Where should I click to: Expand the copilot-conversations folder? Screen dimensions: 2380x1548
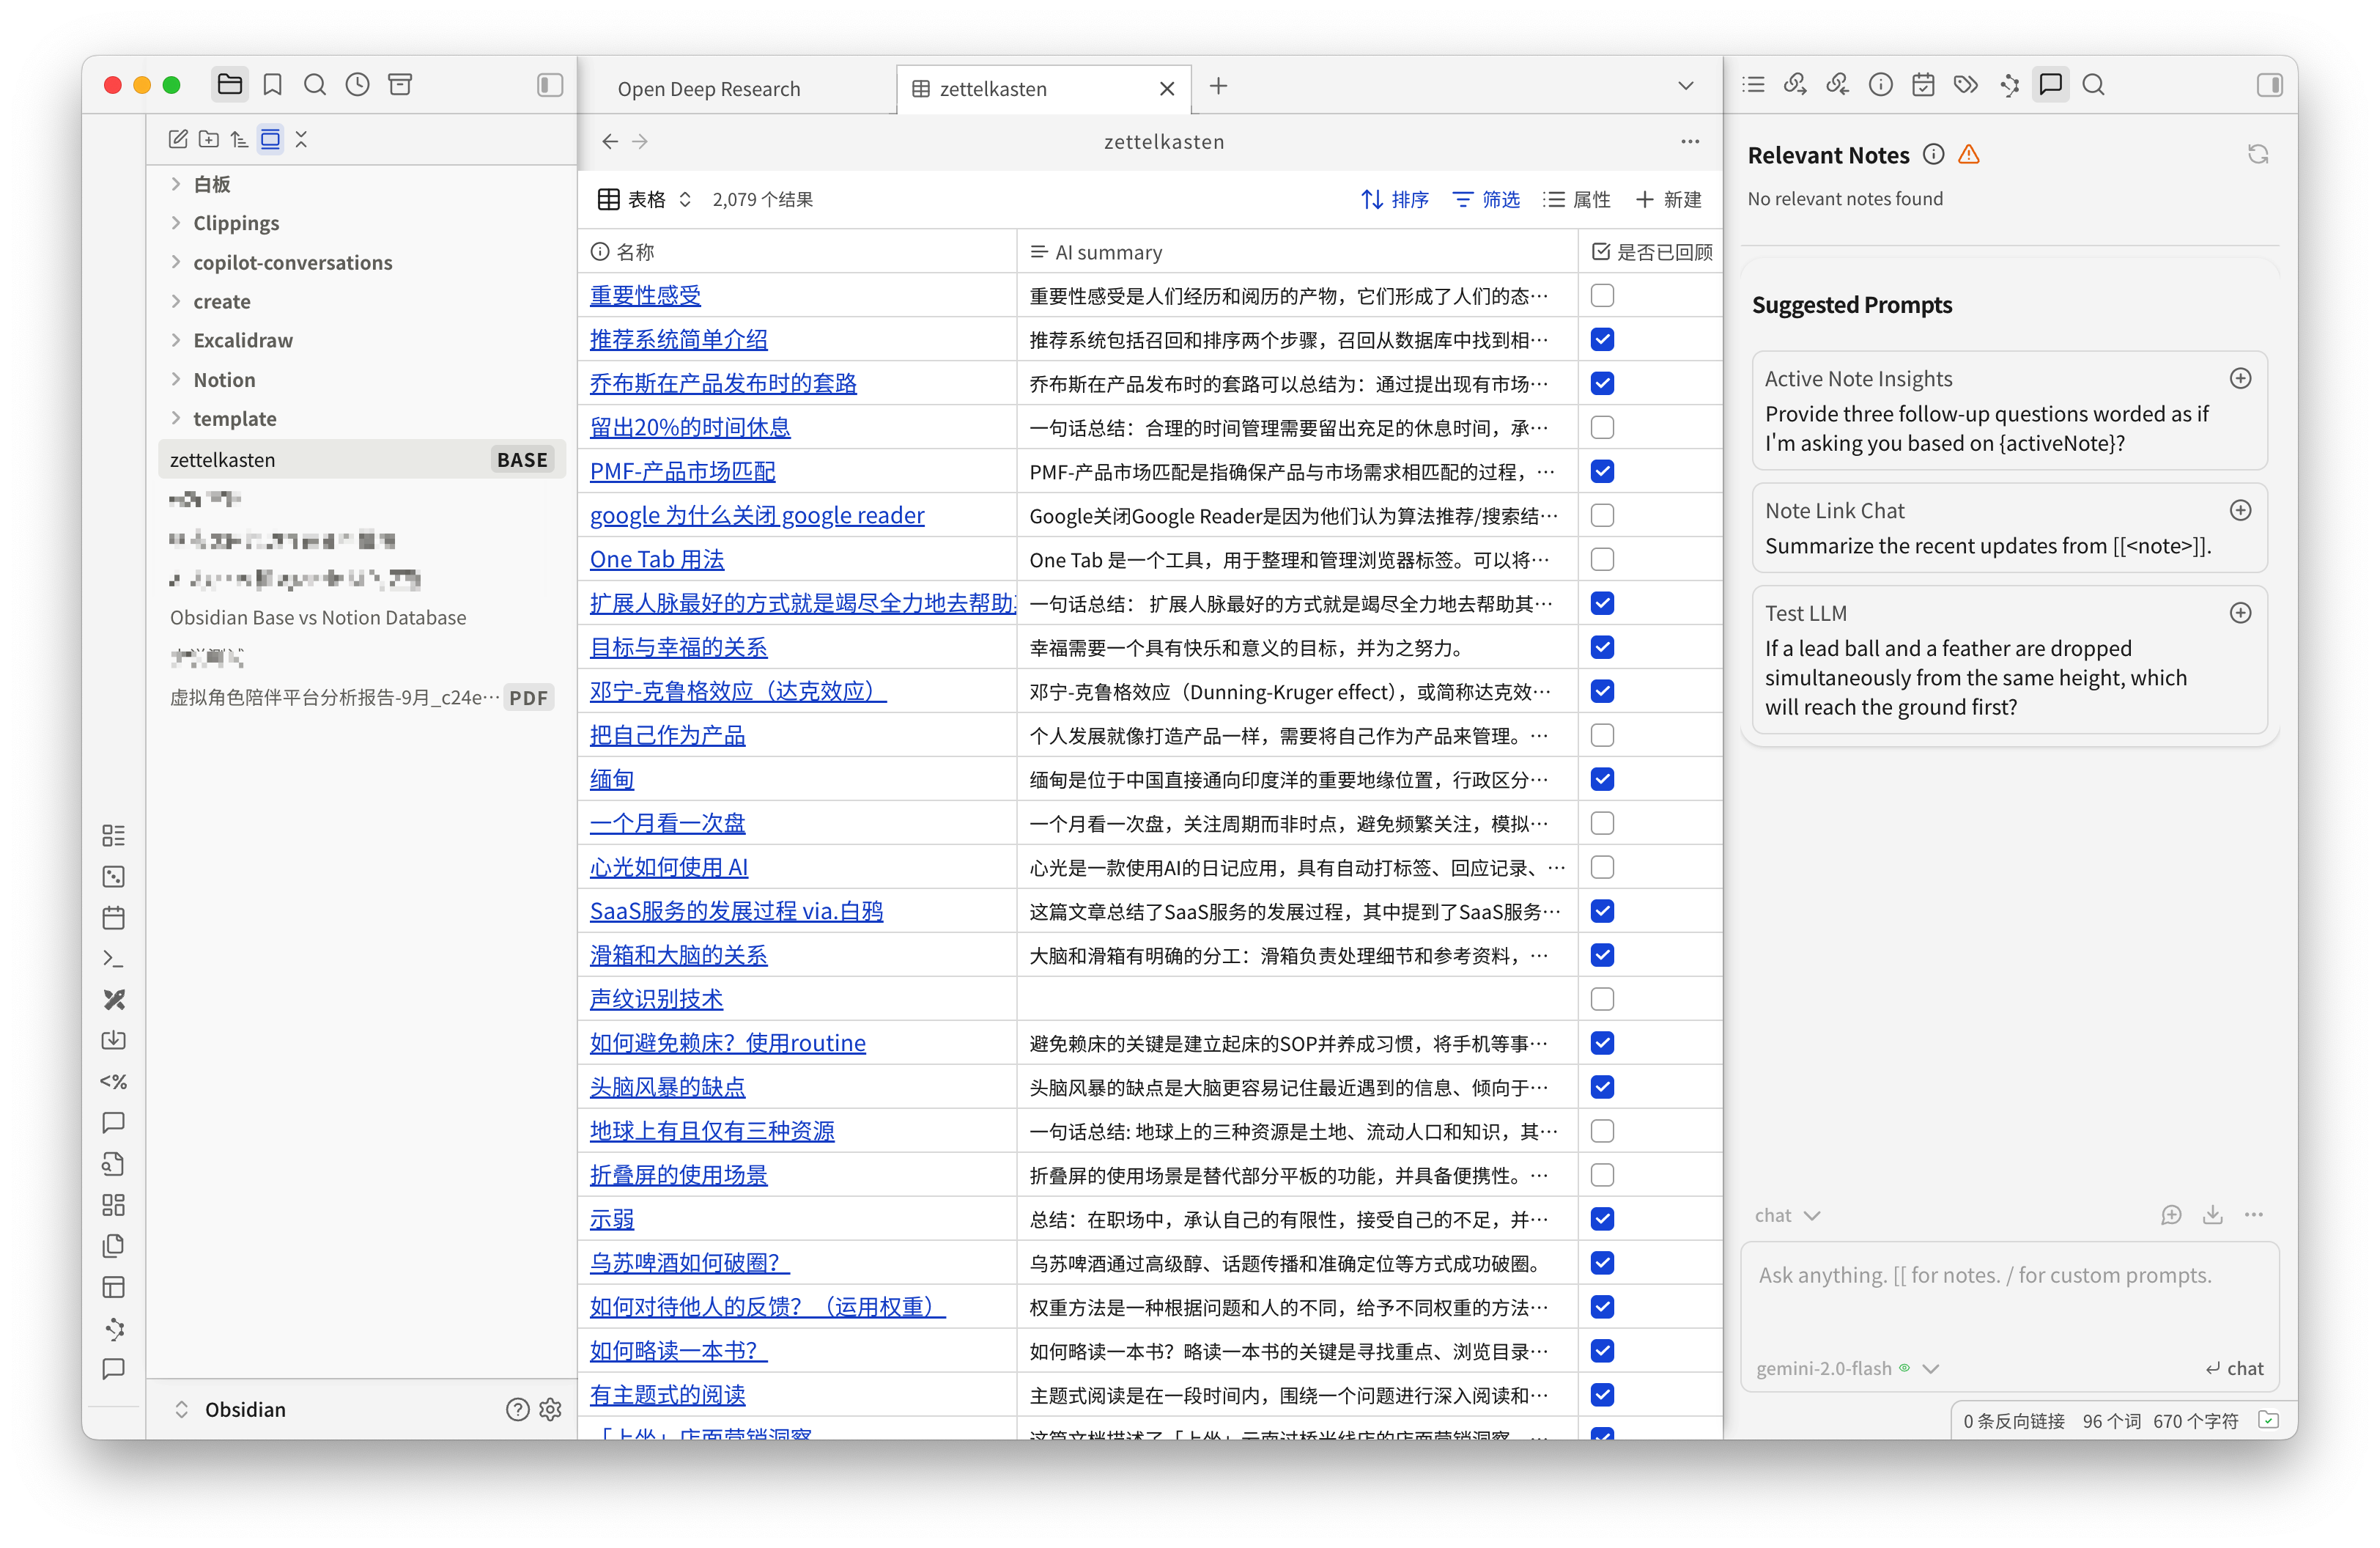176,262
